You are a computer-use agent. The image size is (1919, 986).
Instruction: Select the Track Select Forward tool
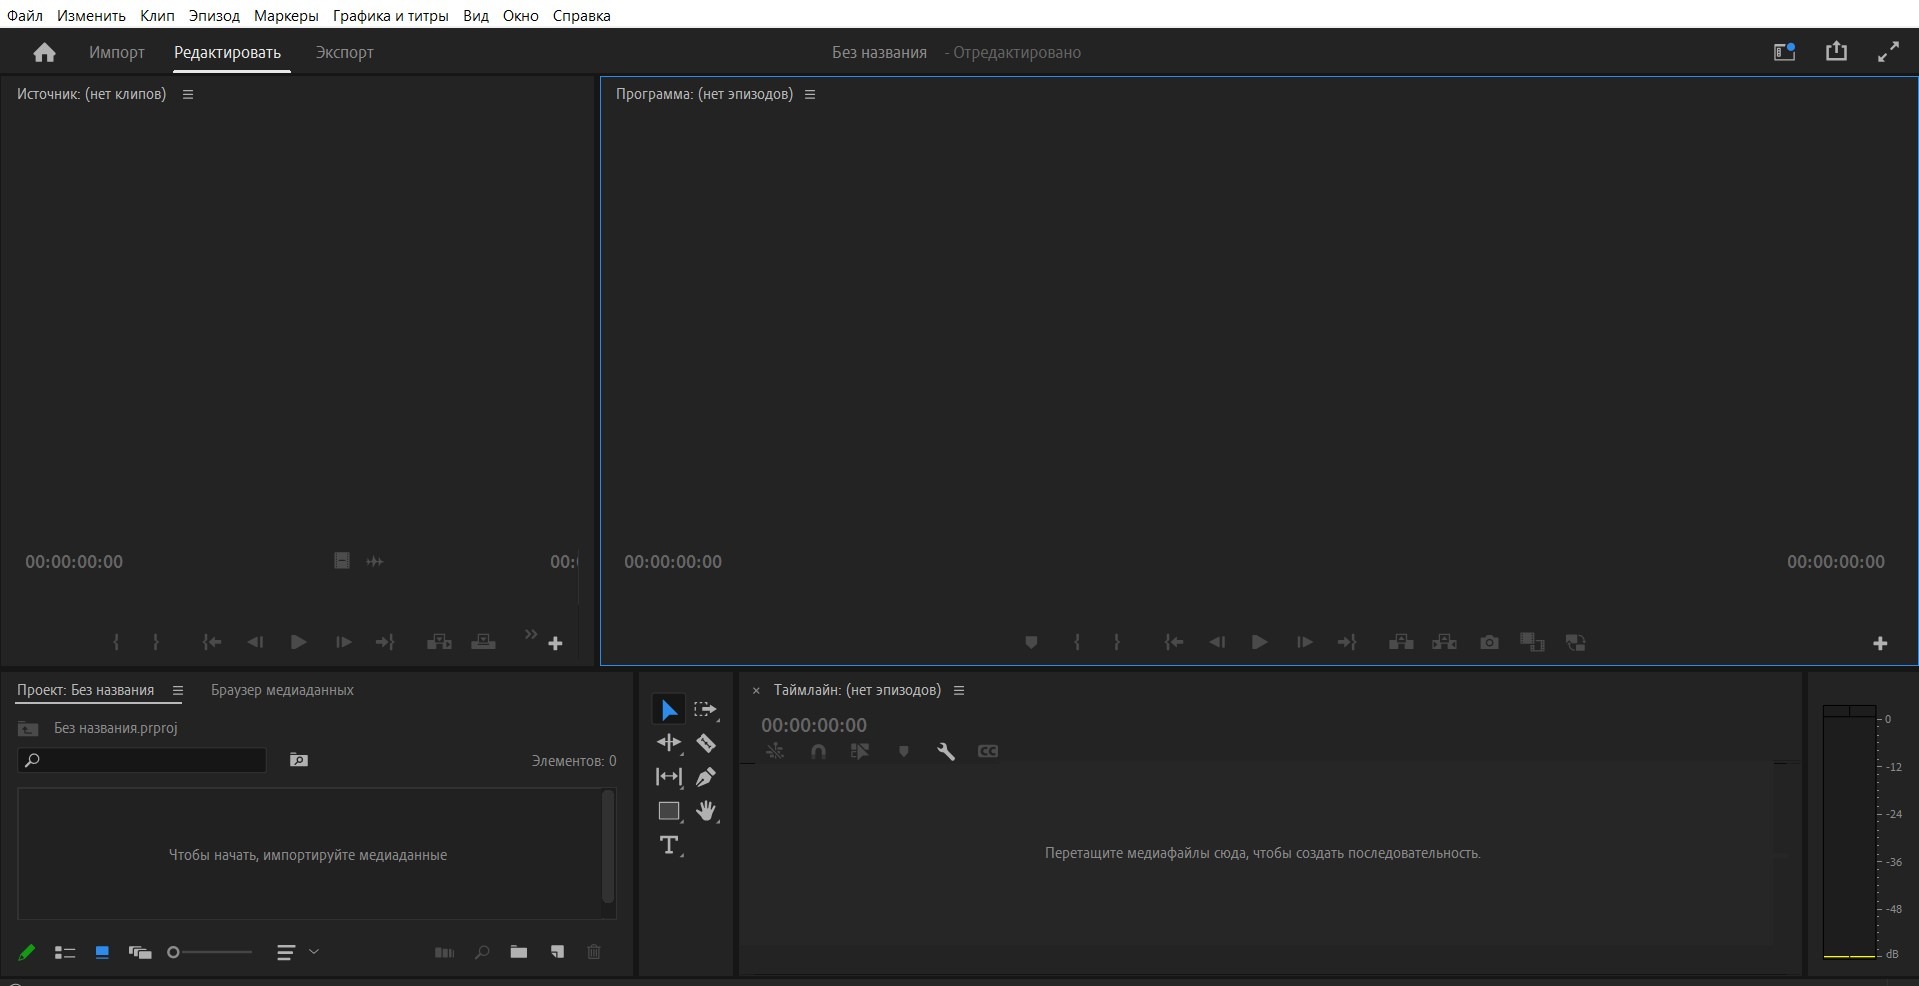[x=706, y=710]
